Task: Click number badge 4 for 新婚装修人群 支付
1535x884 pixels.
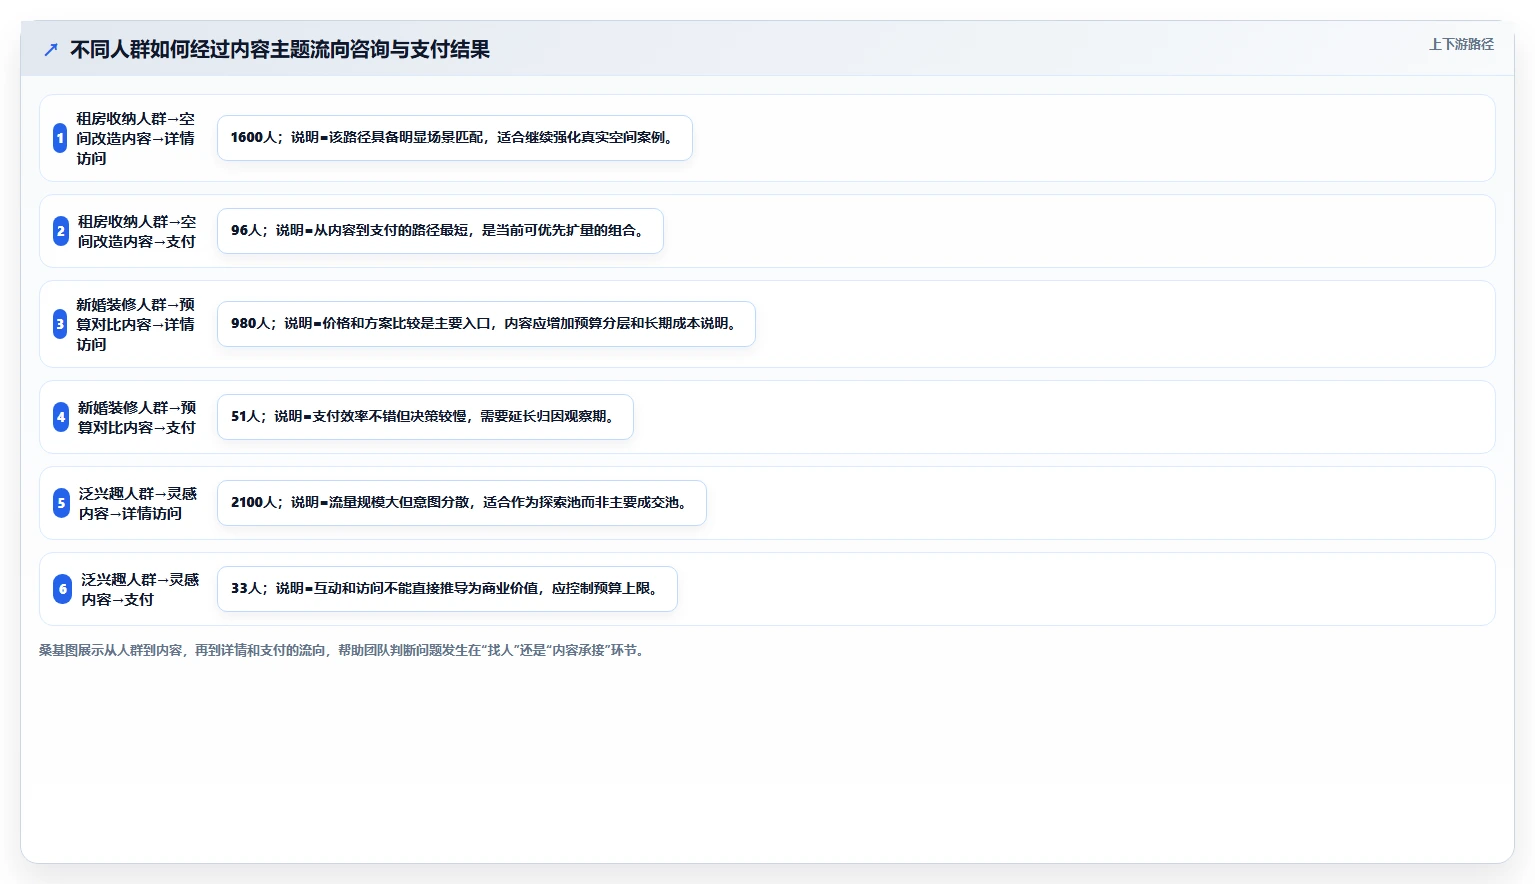Action: [61, 417]
